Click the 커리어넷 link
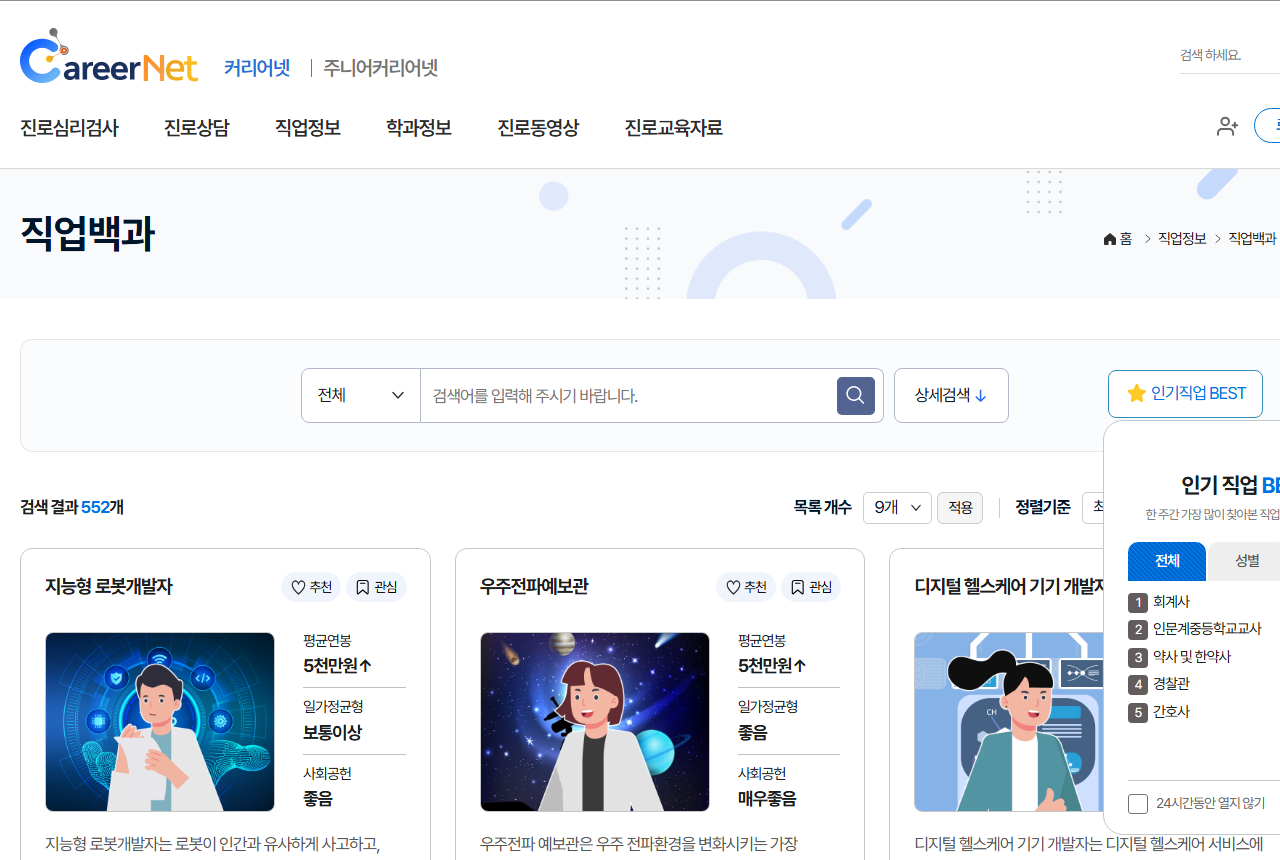1280x860 pixels. point(257,68)
